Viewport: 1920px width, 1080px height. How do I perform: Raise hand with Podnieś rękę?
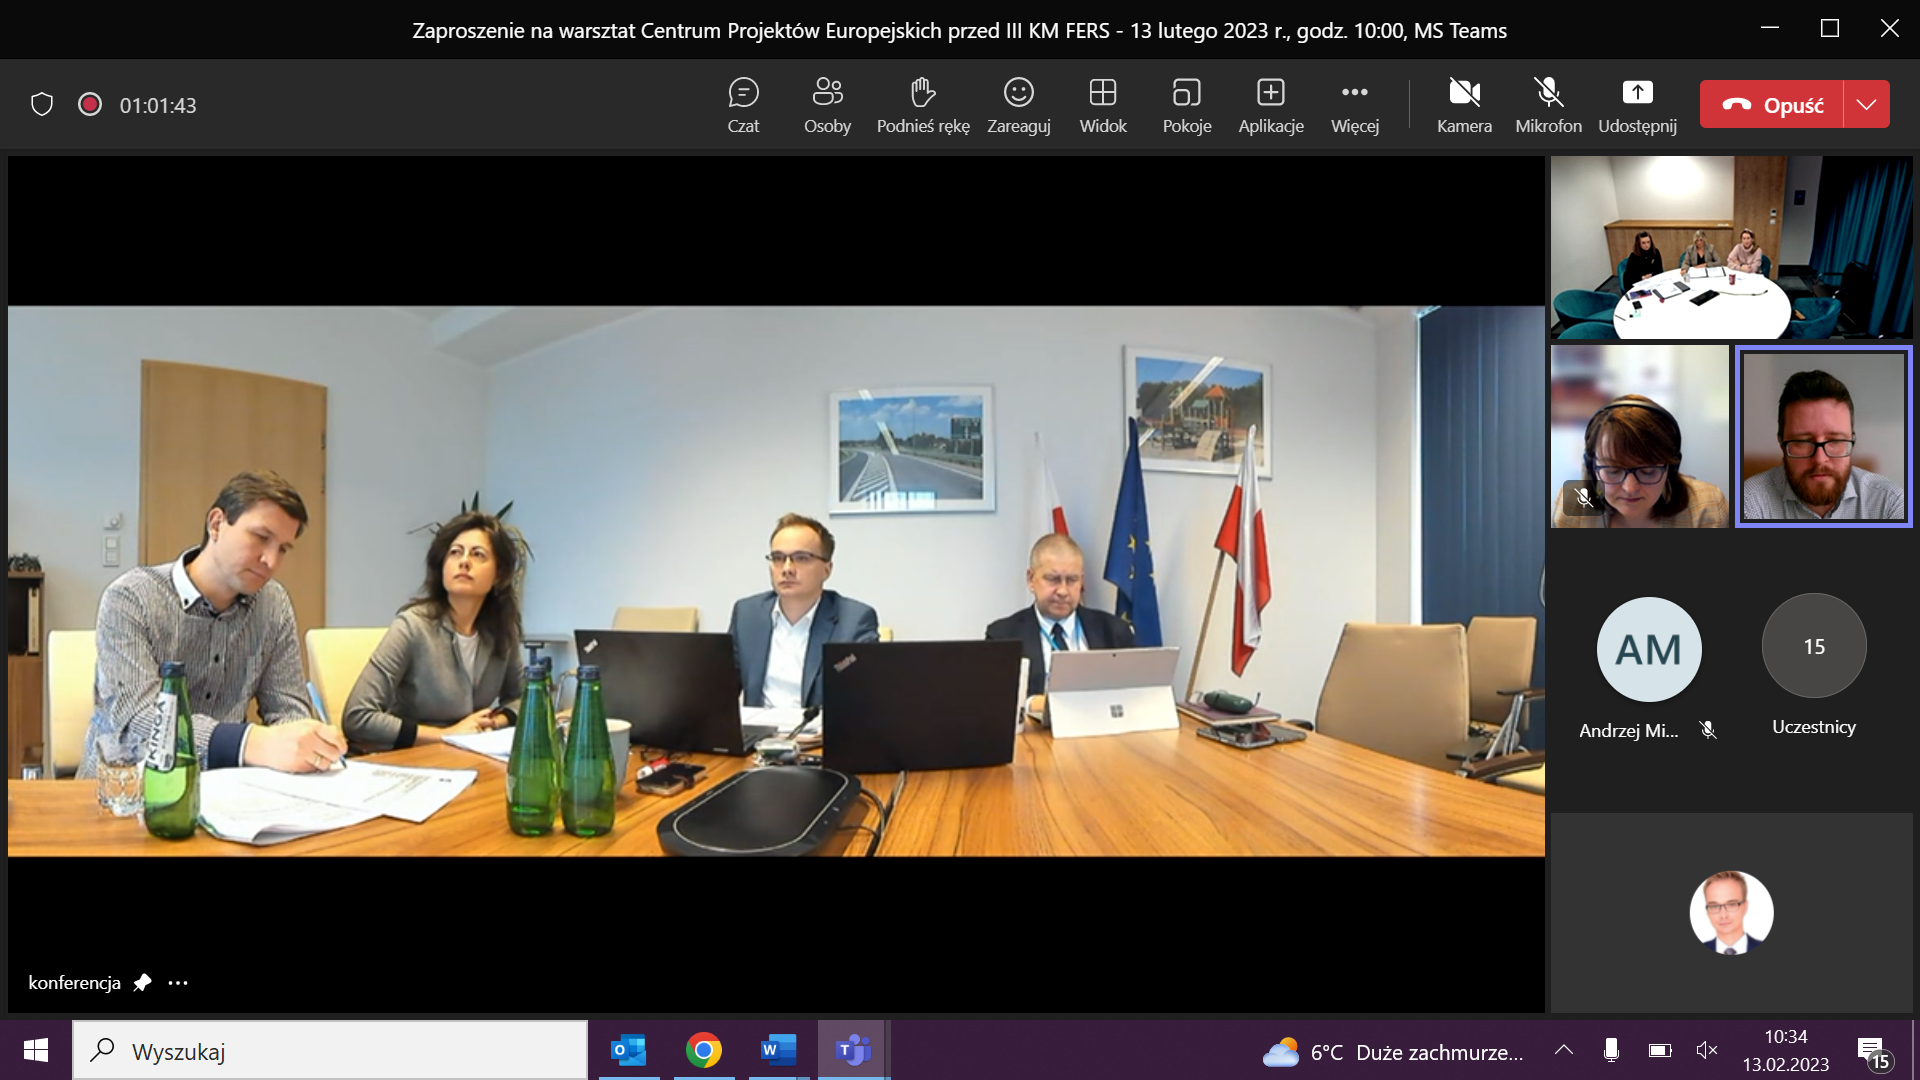point(922,105)
